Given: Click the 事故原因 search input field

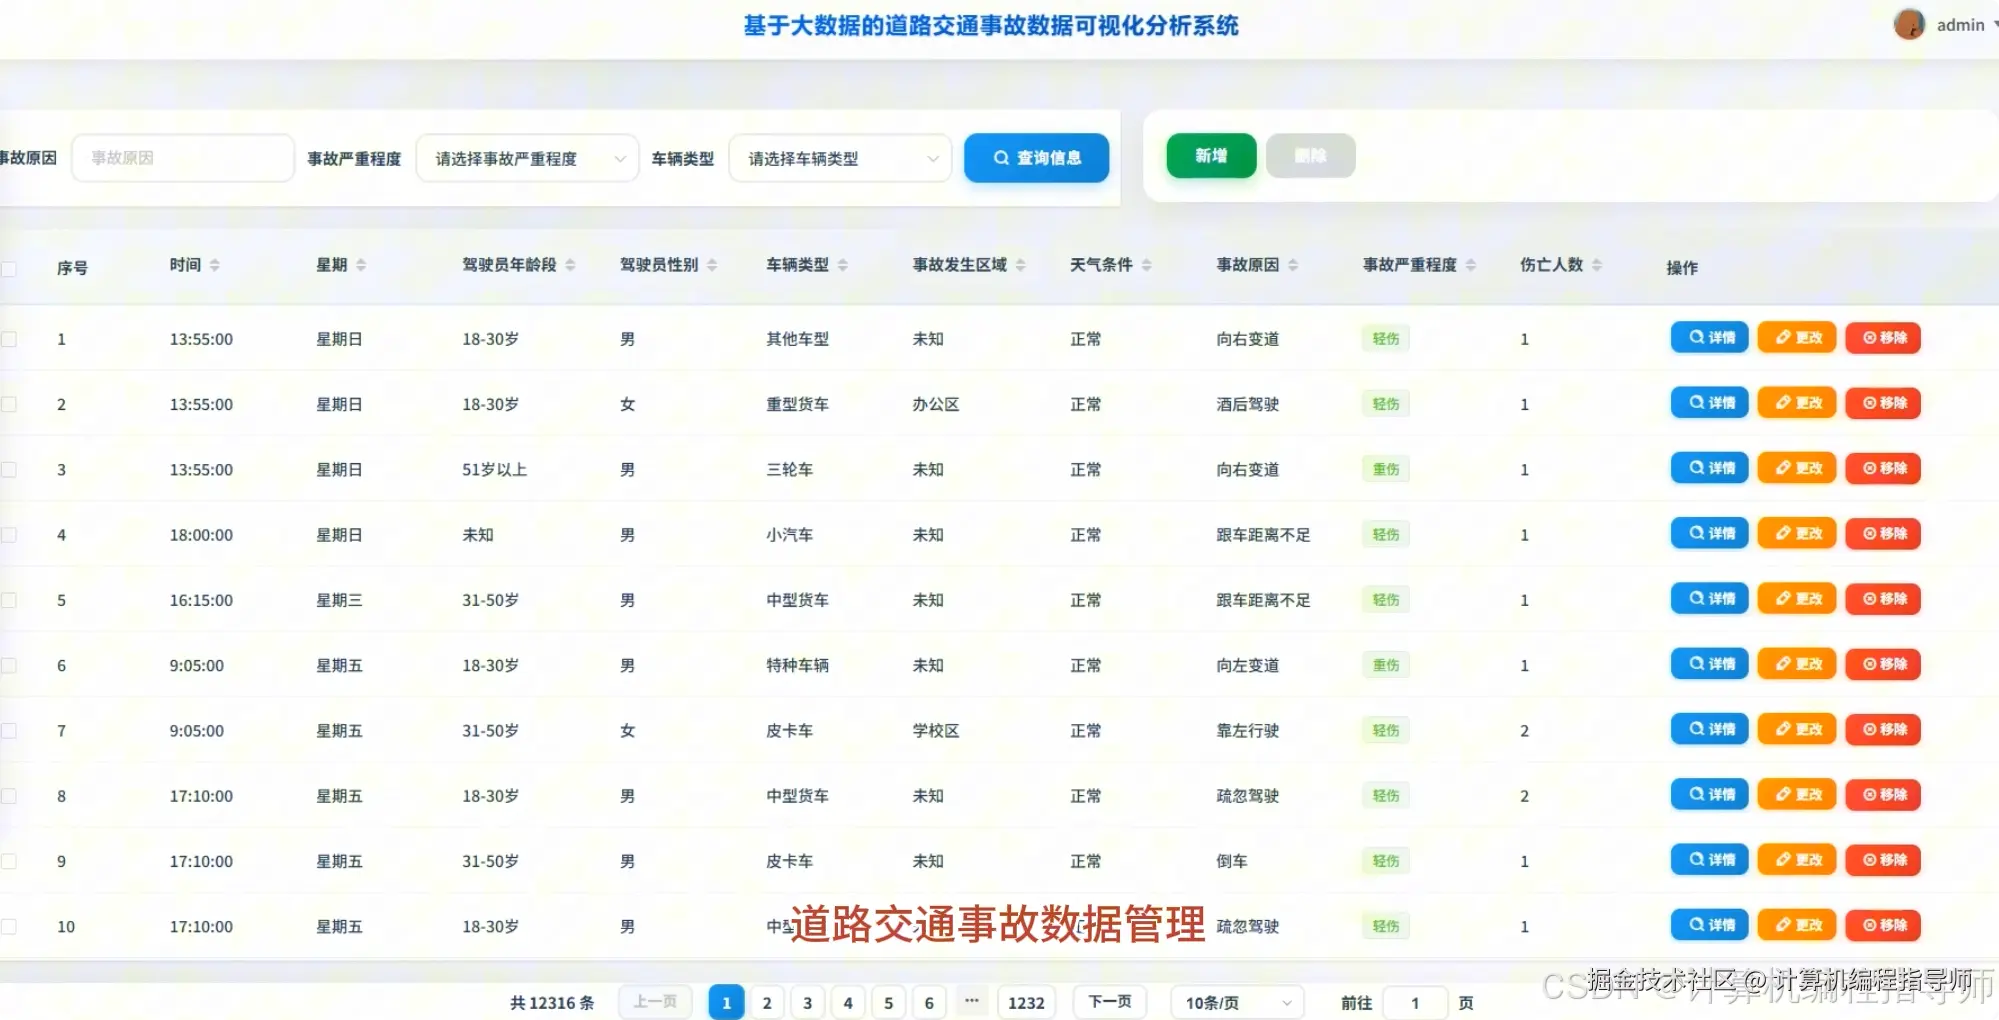Looking at the screenshot, I should click(182, 157).
